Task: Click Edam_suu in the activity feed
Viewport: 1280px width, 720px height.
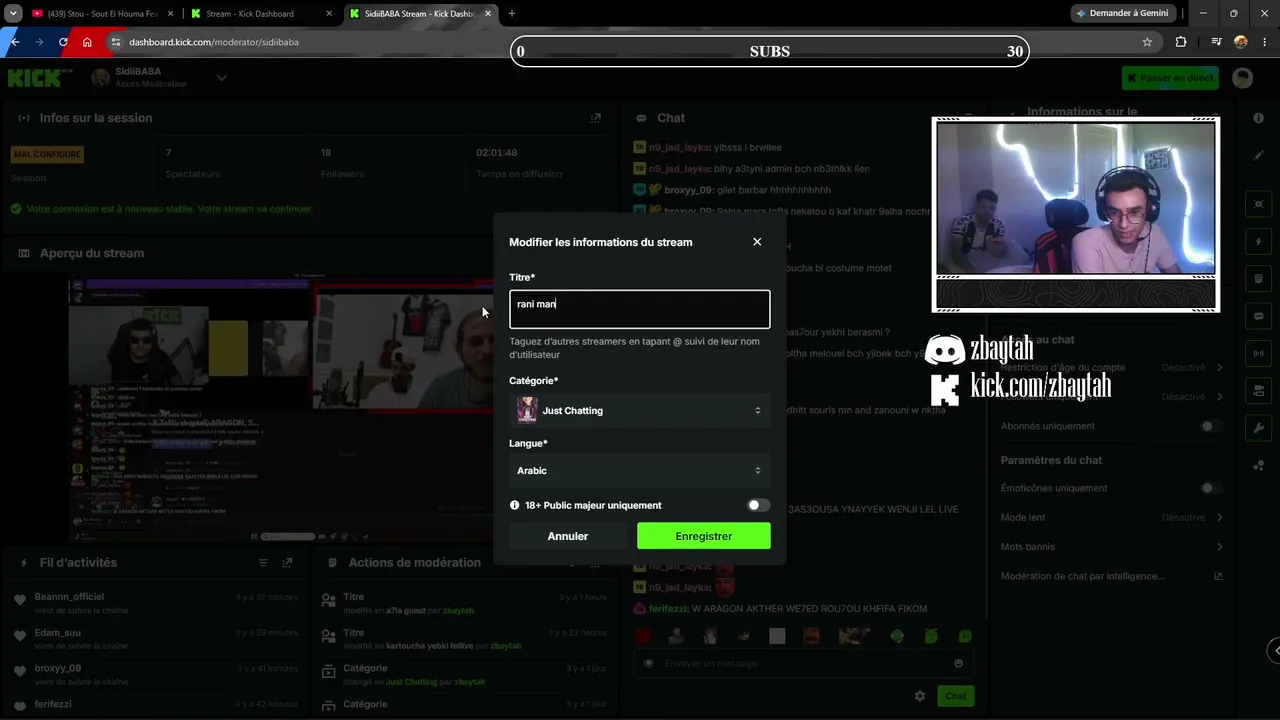Action: tap(58, 633)
